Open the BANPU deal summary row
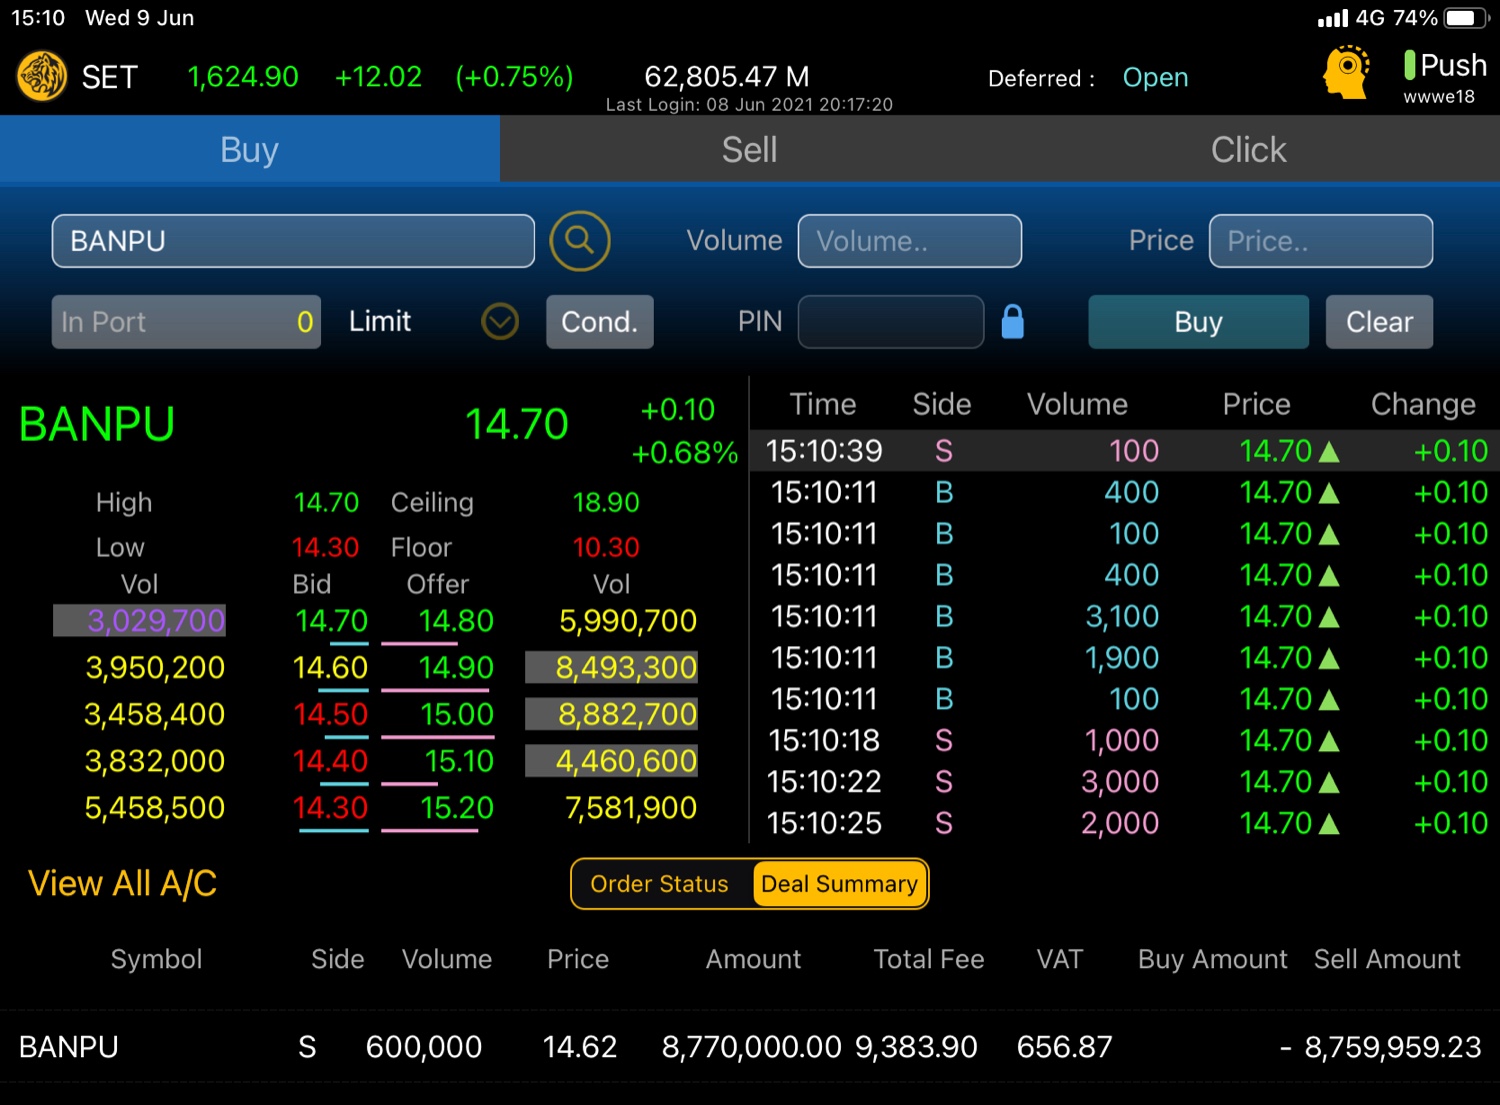 tap(750, 1047)
